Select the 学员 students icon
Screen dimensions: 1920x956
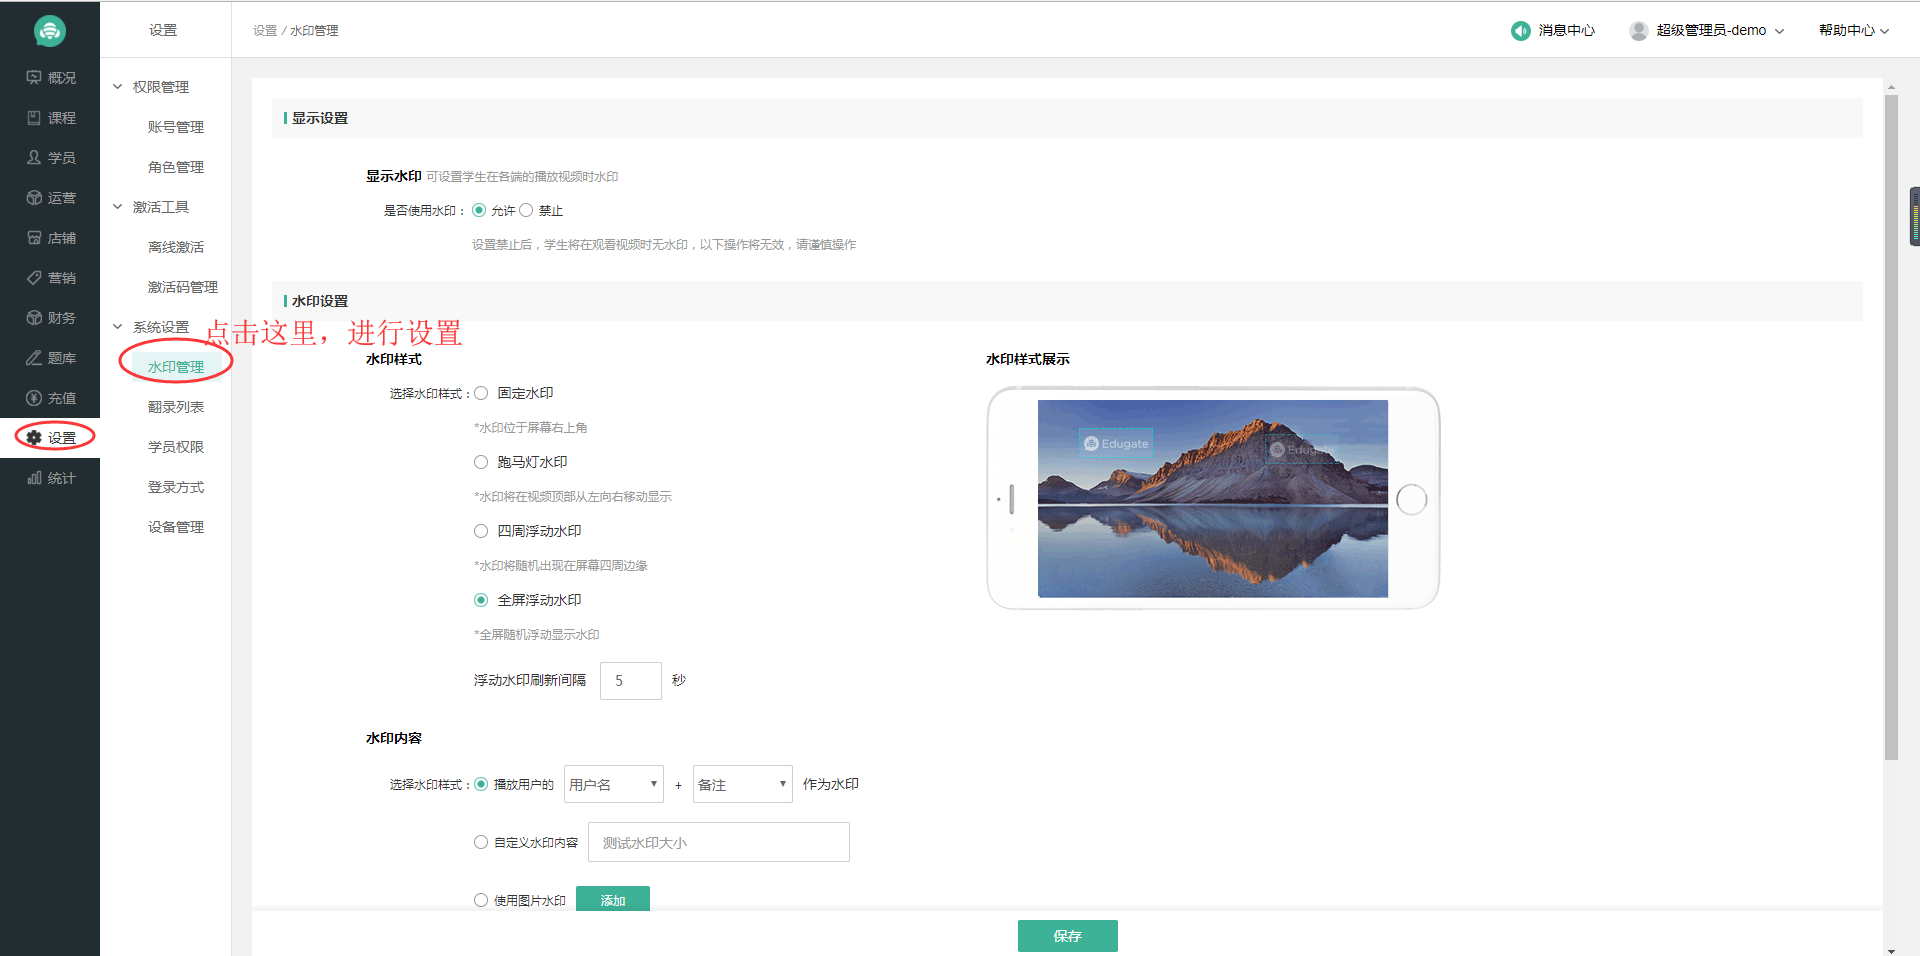click(34, 158)
